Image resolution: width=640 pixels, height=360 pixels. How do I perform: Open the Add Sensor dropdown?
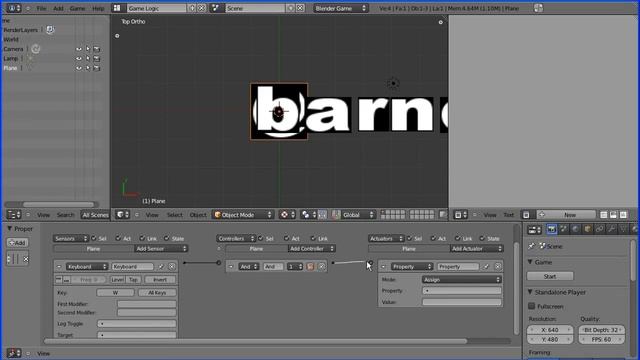pos(161,249)
